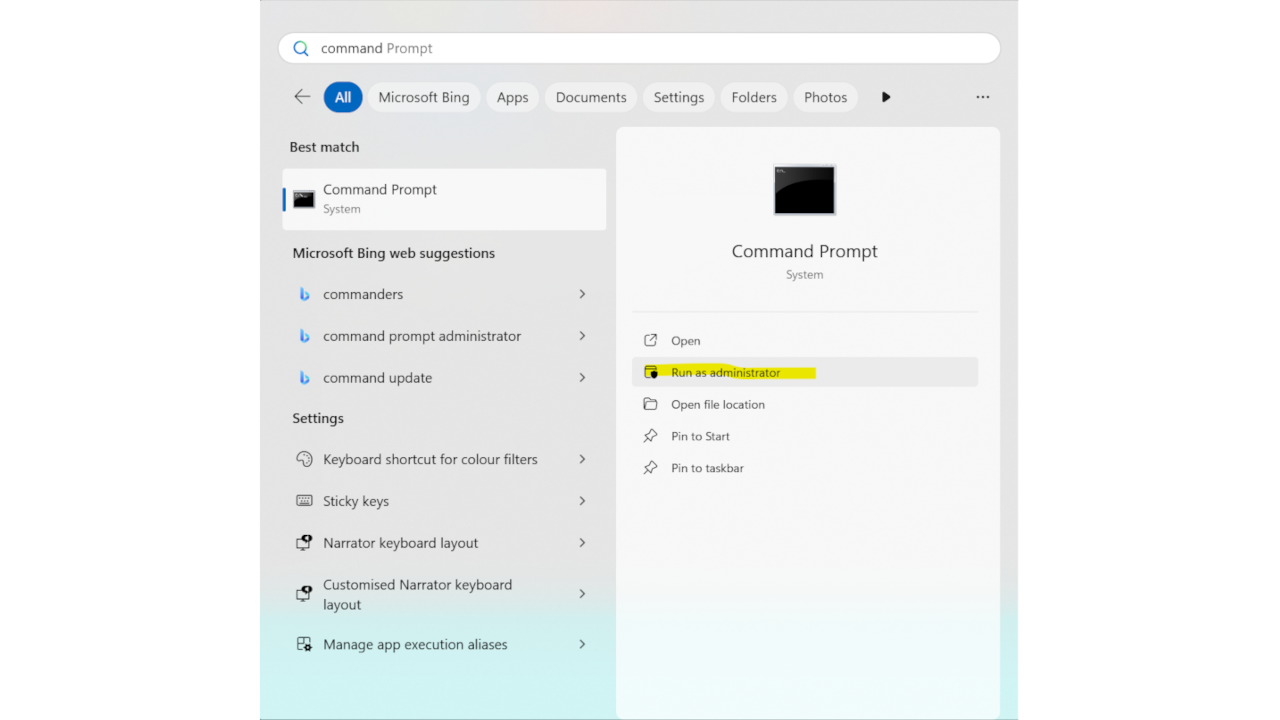Click the search magnifier icon
Image resolution: width=1280 pixels, height=720 pixels.
click(301, 48)
